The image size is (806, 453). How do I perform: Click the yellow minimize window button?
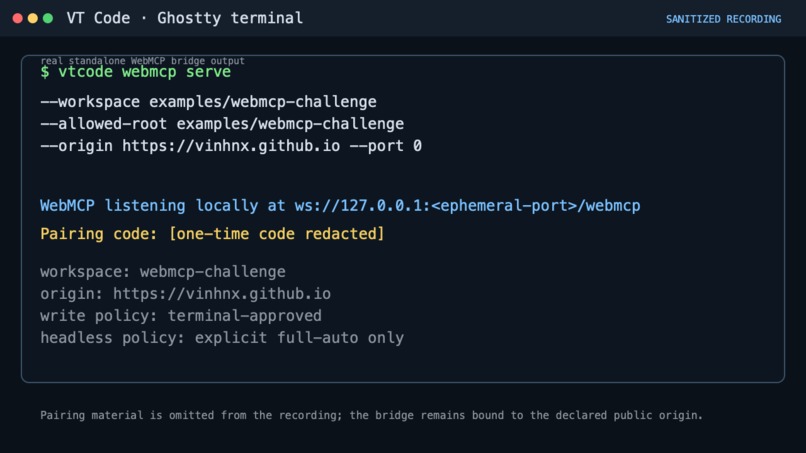click(32, 19)
